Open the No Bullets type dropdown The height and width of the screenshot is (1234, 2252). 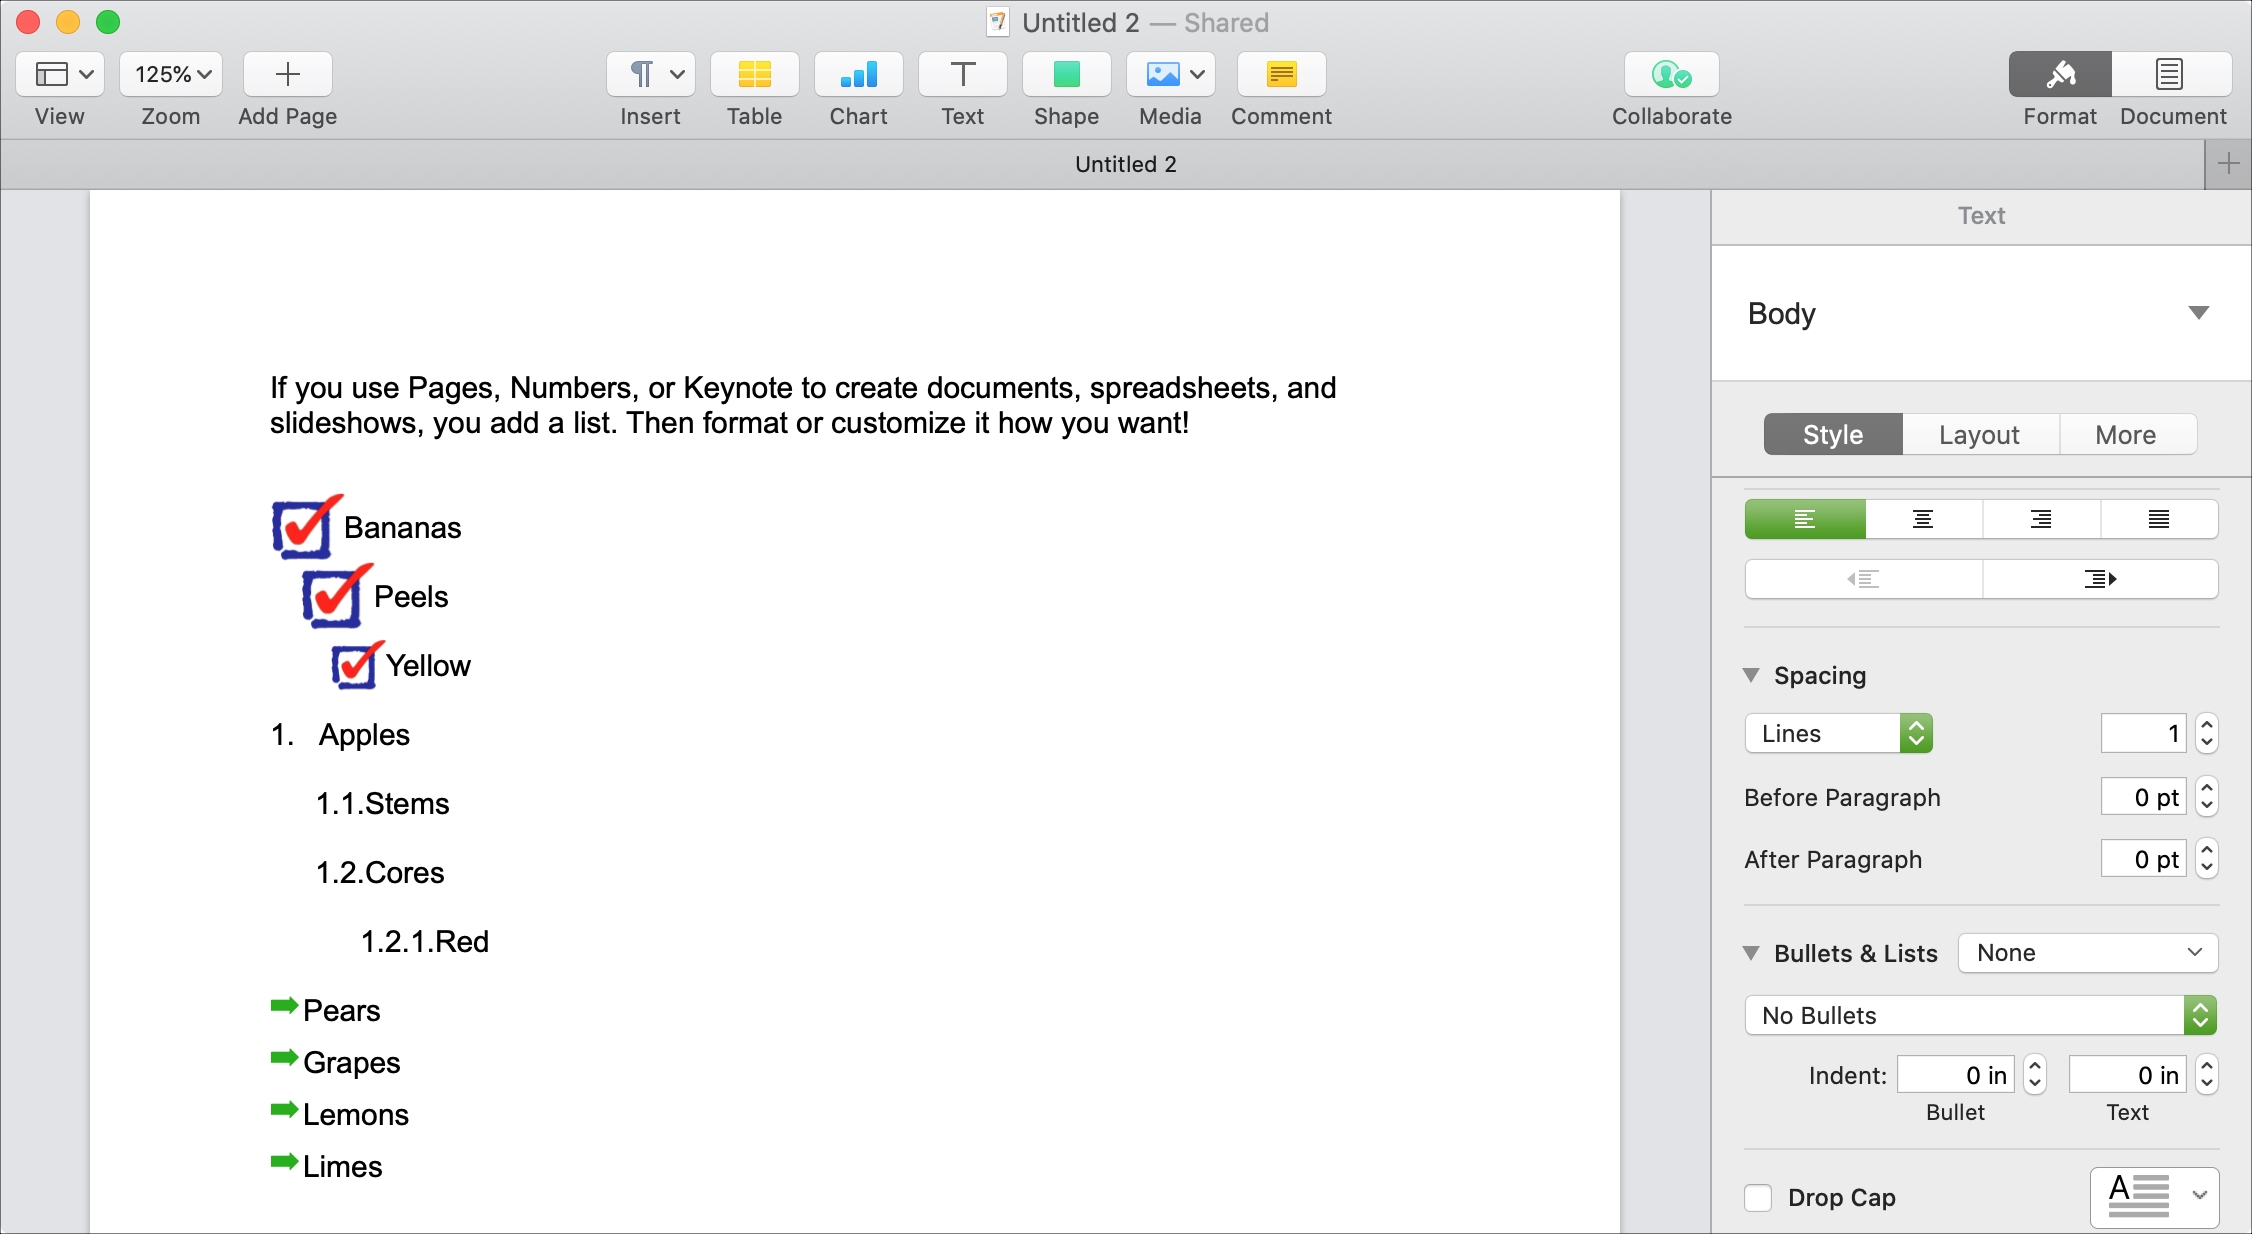tap(1981, 1015)
